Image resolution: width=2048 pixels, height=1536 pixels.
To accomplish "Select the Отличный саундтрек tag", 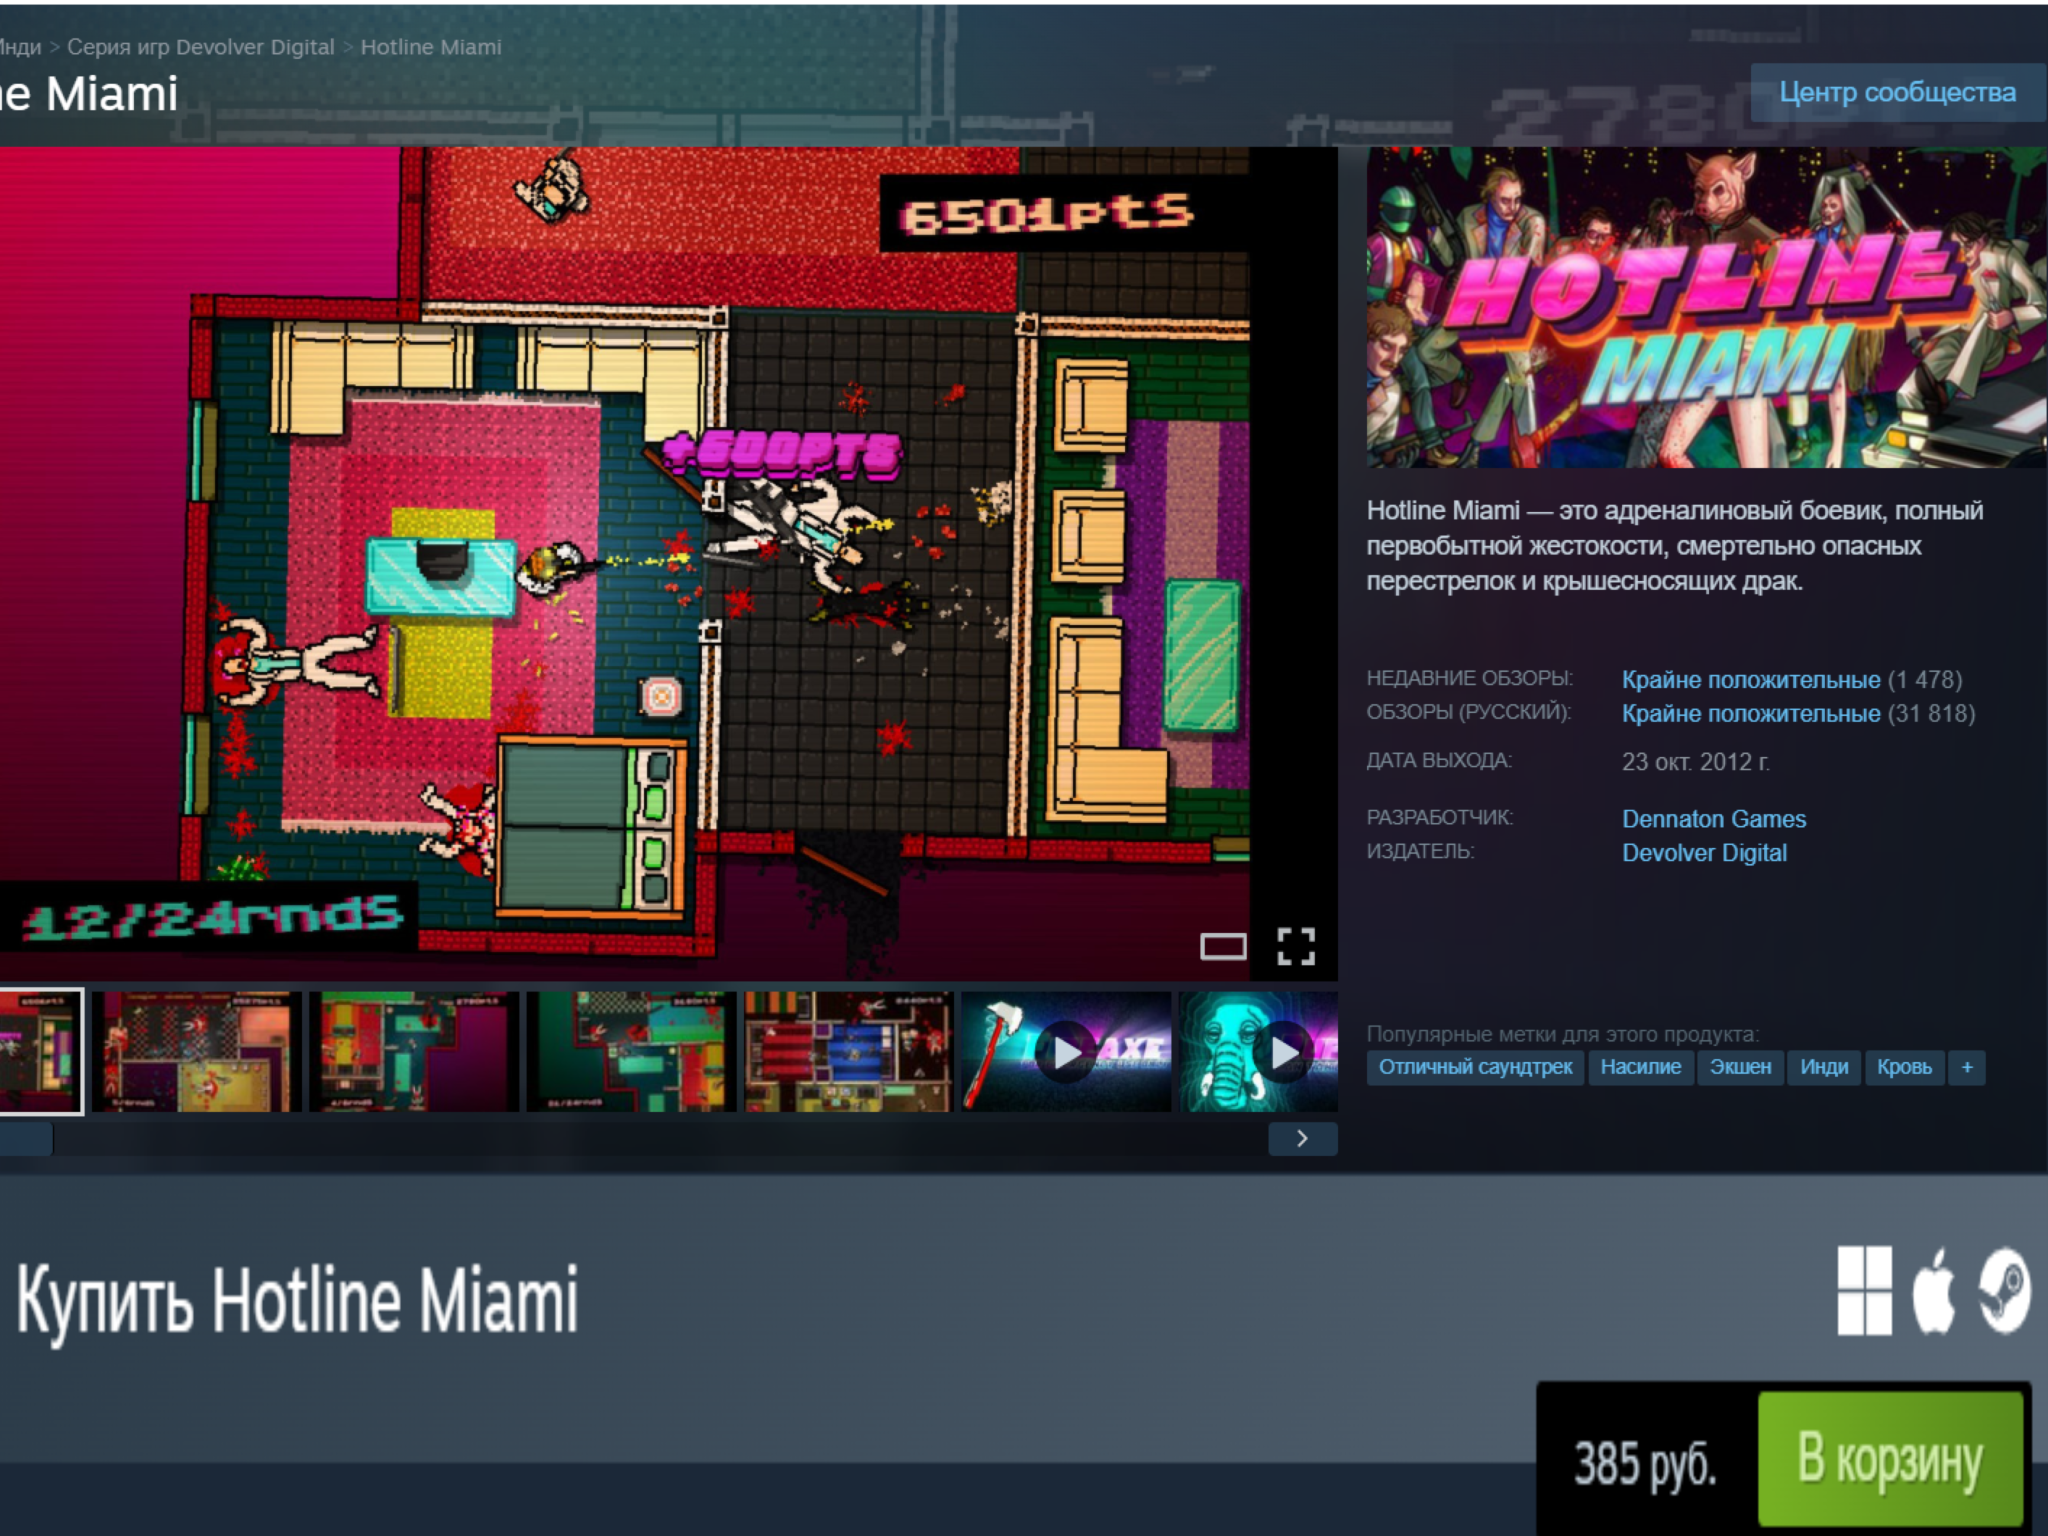I will (x=1476, y=1067).
